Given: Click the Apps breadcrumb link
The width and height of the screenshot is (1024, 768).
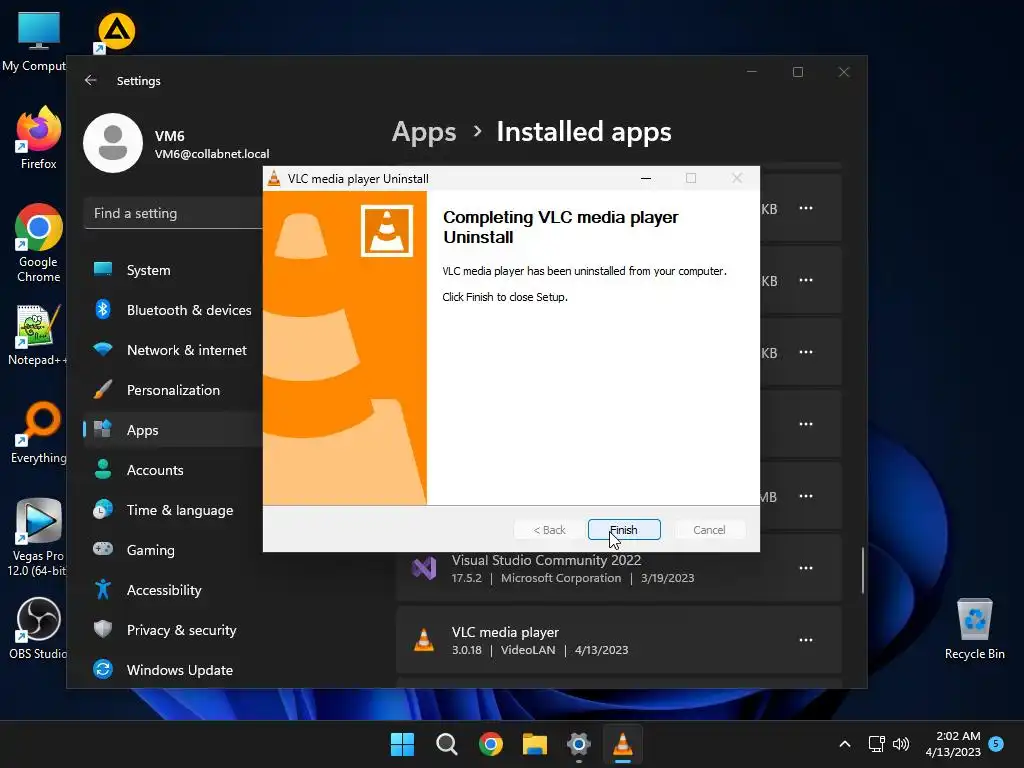Looking at the screenshot, I should coord(424,132).
